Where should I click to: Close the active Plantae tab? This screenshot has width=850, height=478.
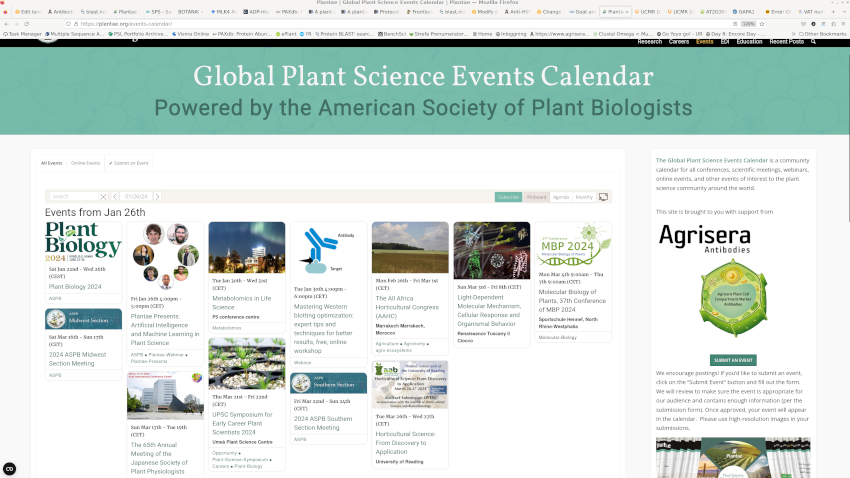tap(627, 11)
